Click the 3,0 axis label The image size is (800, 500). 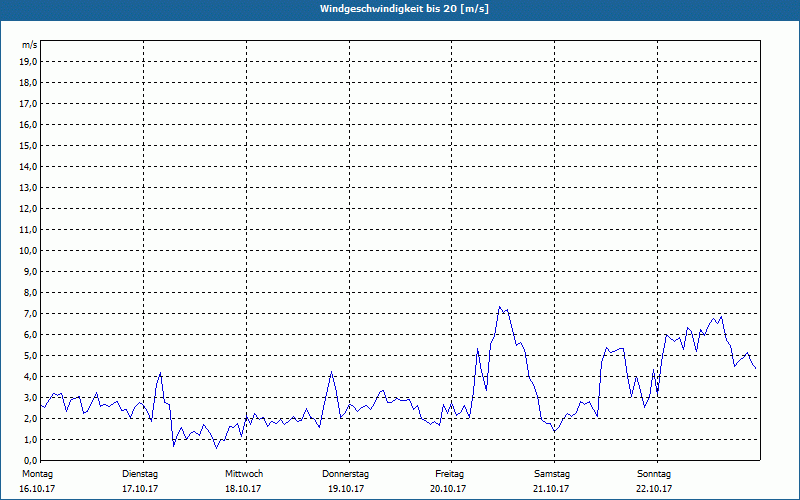pos(31,397)
